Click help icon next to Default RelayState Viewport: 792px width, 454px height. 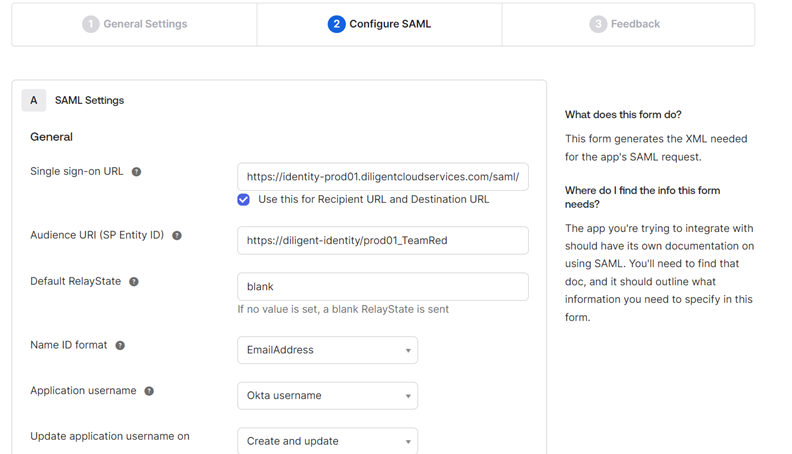click(x=134, y=282)
